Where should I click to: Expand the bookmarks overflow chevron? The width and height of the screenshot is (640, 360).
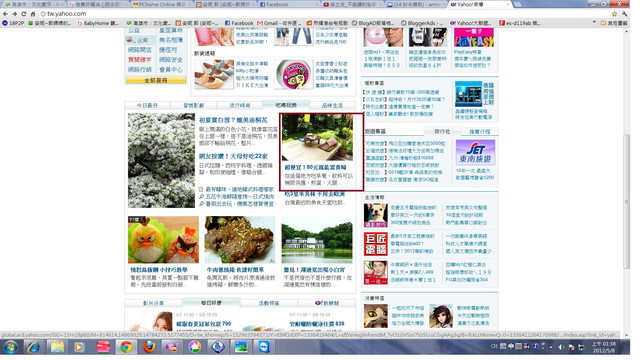[594, 23]
